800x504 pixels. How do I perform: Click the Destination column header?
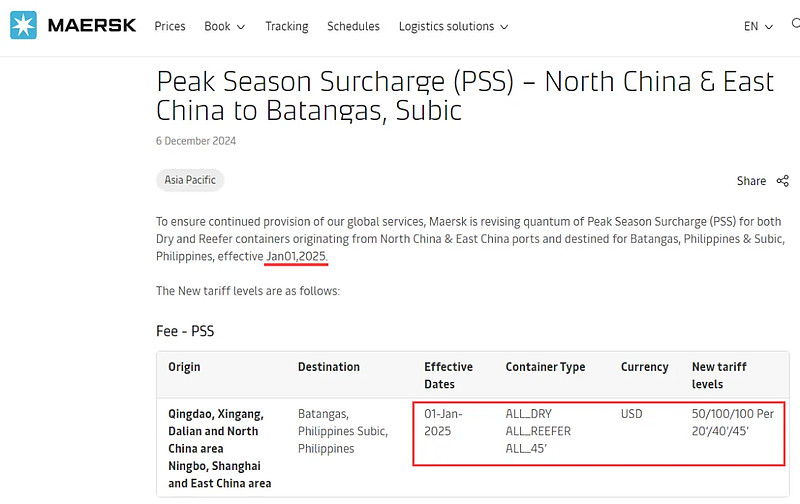328,367
